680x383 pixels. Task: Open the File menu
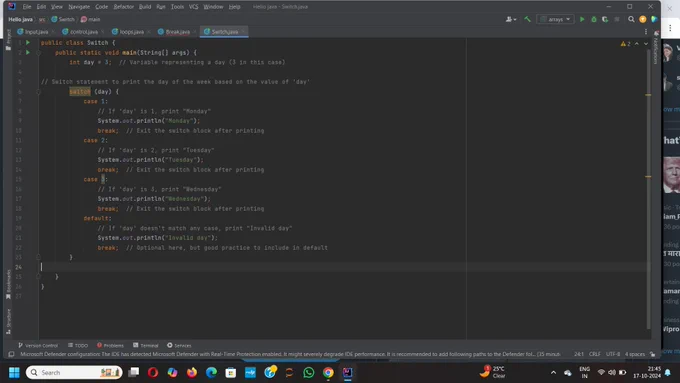pos(27,7)
